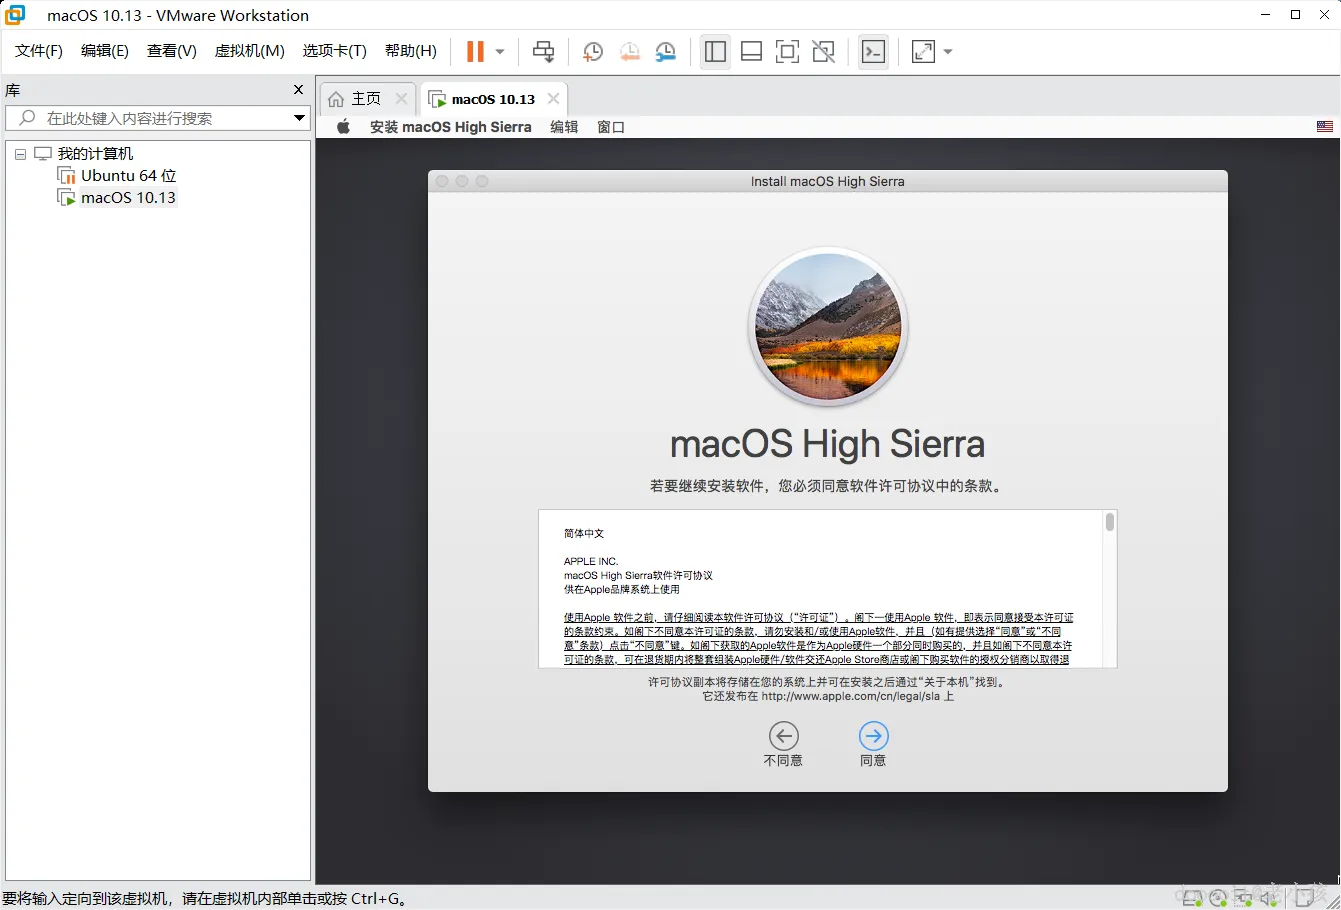Click the network adapter status icon
Screen dimensions: 1341x910
click(x=1243, y=897)
